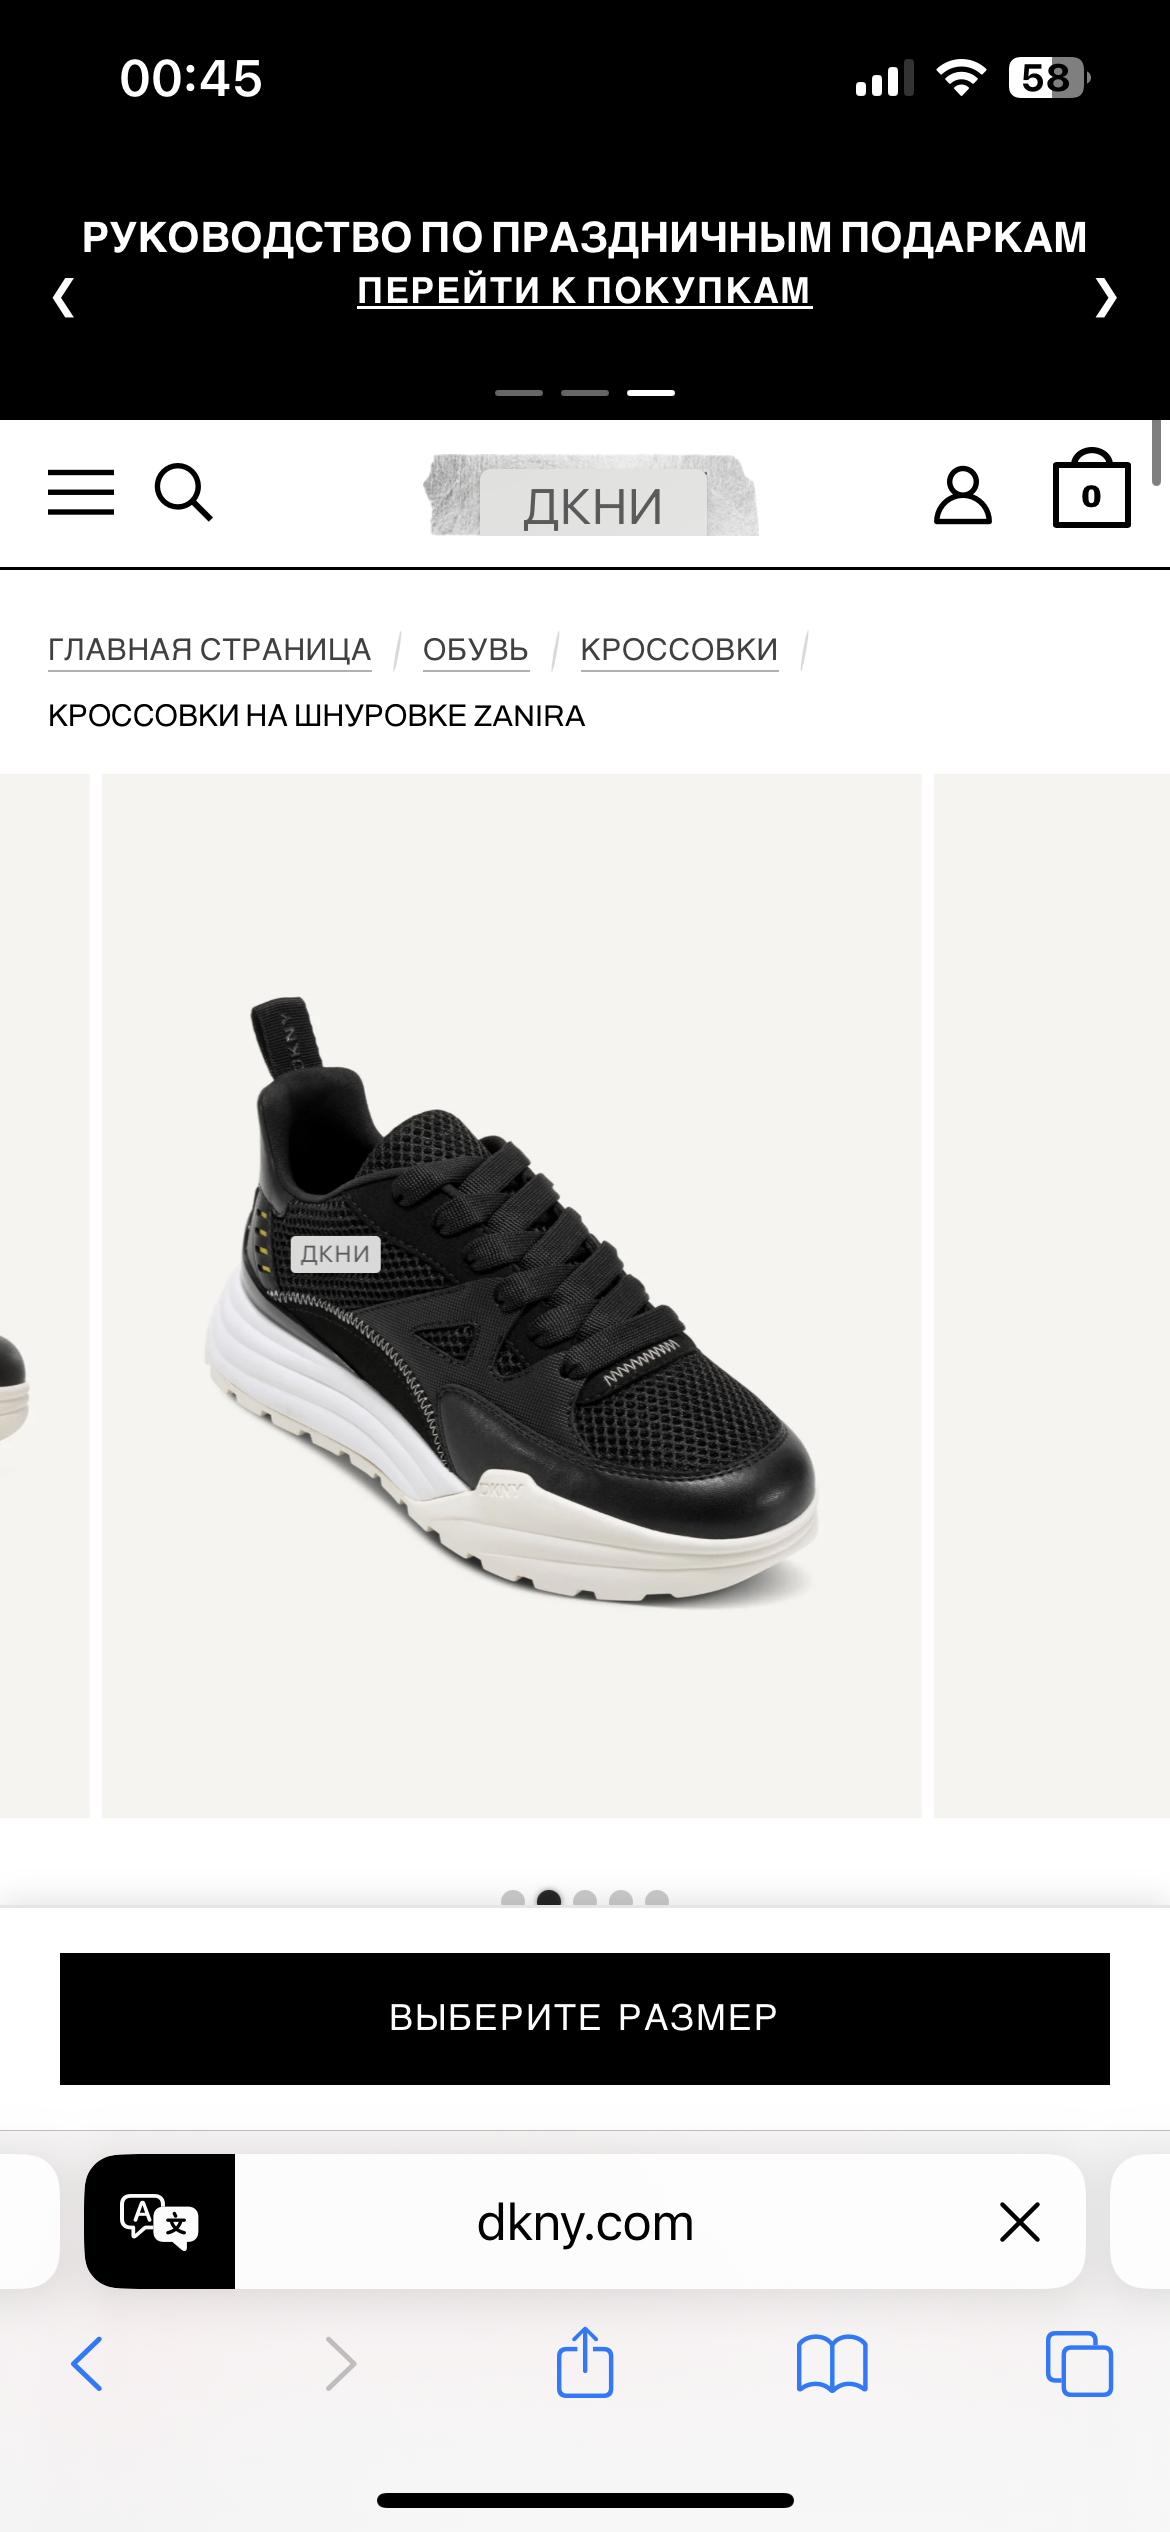The width and height of the screenshot is (1170, 2532).
Task: Stop loading with the address bar X
Action: click(x=1020, y=2222)
